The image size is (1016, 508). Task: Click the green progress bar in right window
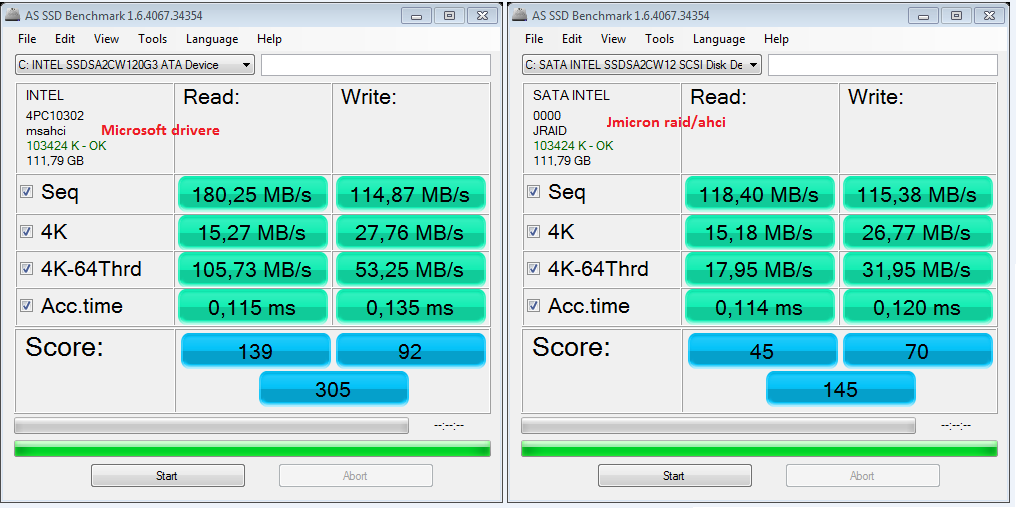759,448
